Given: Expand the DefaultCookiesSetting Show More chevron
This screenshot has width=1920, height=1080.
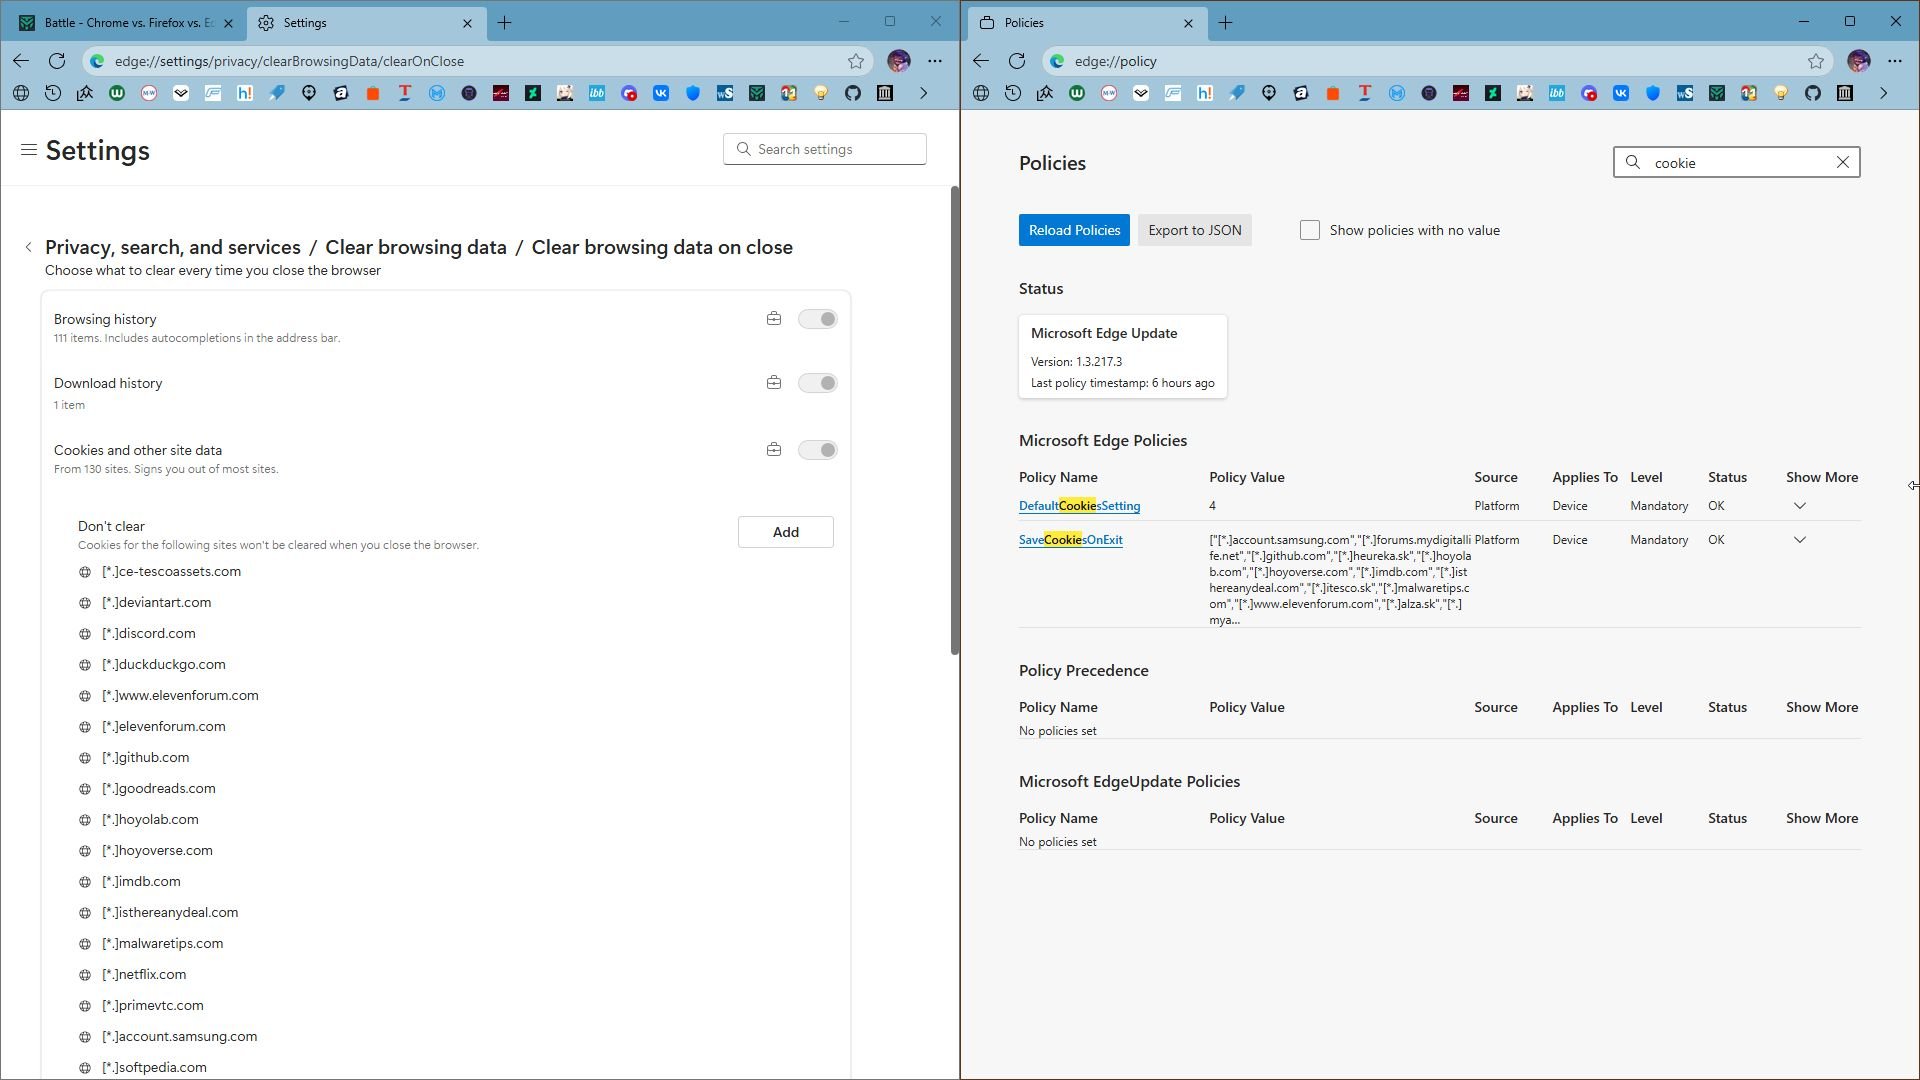Looking at the screenshot, I should tap(1800, 506).
